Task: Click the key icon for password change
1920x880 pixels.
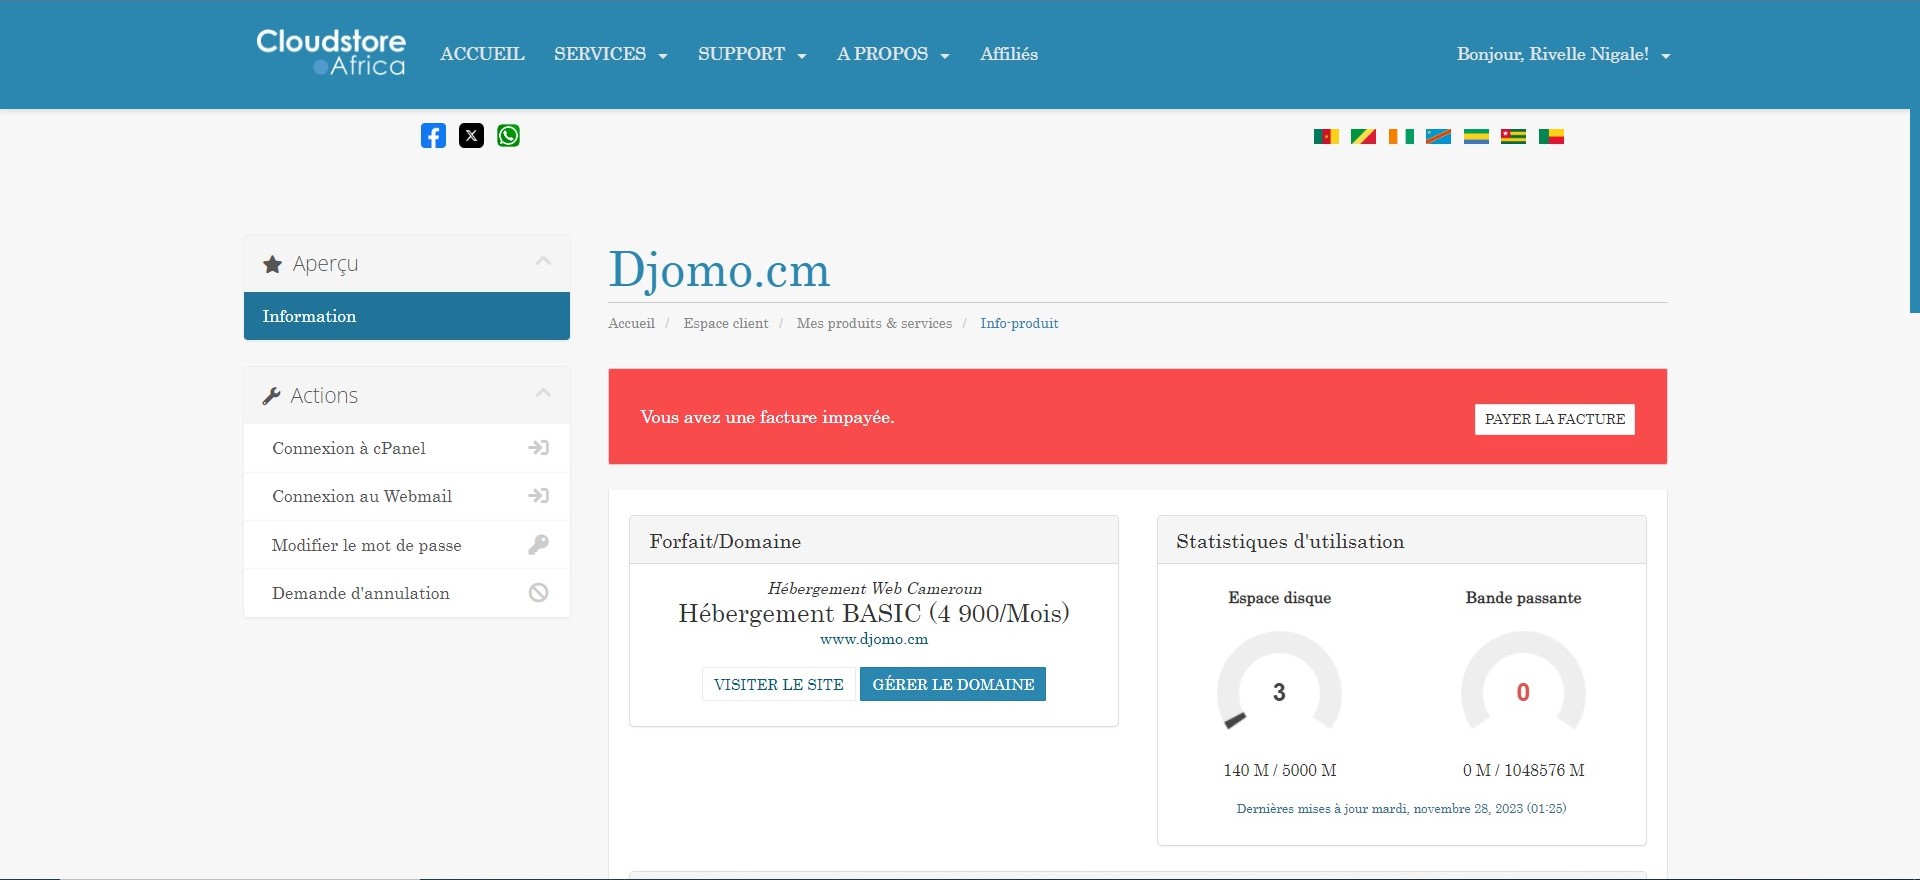Action: pyautogui.click(x=538, y=545)
